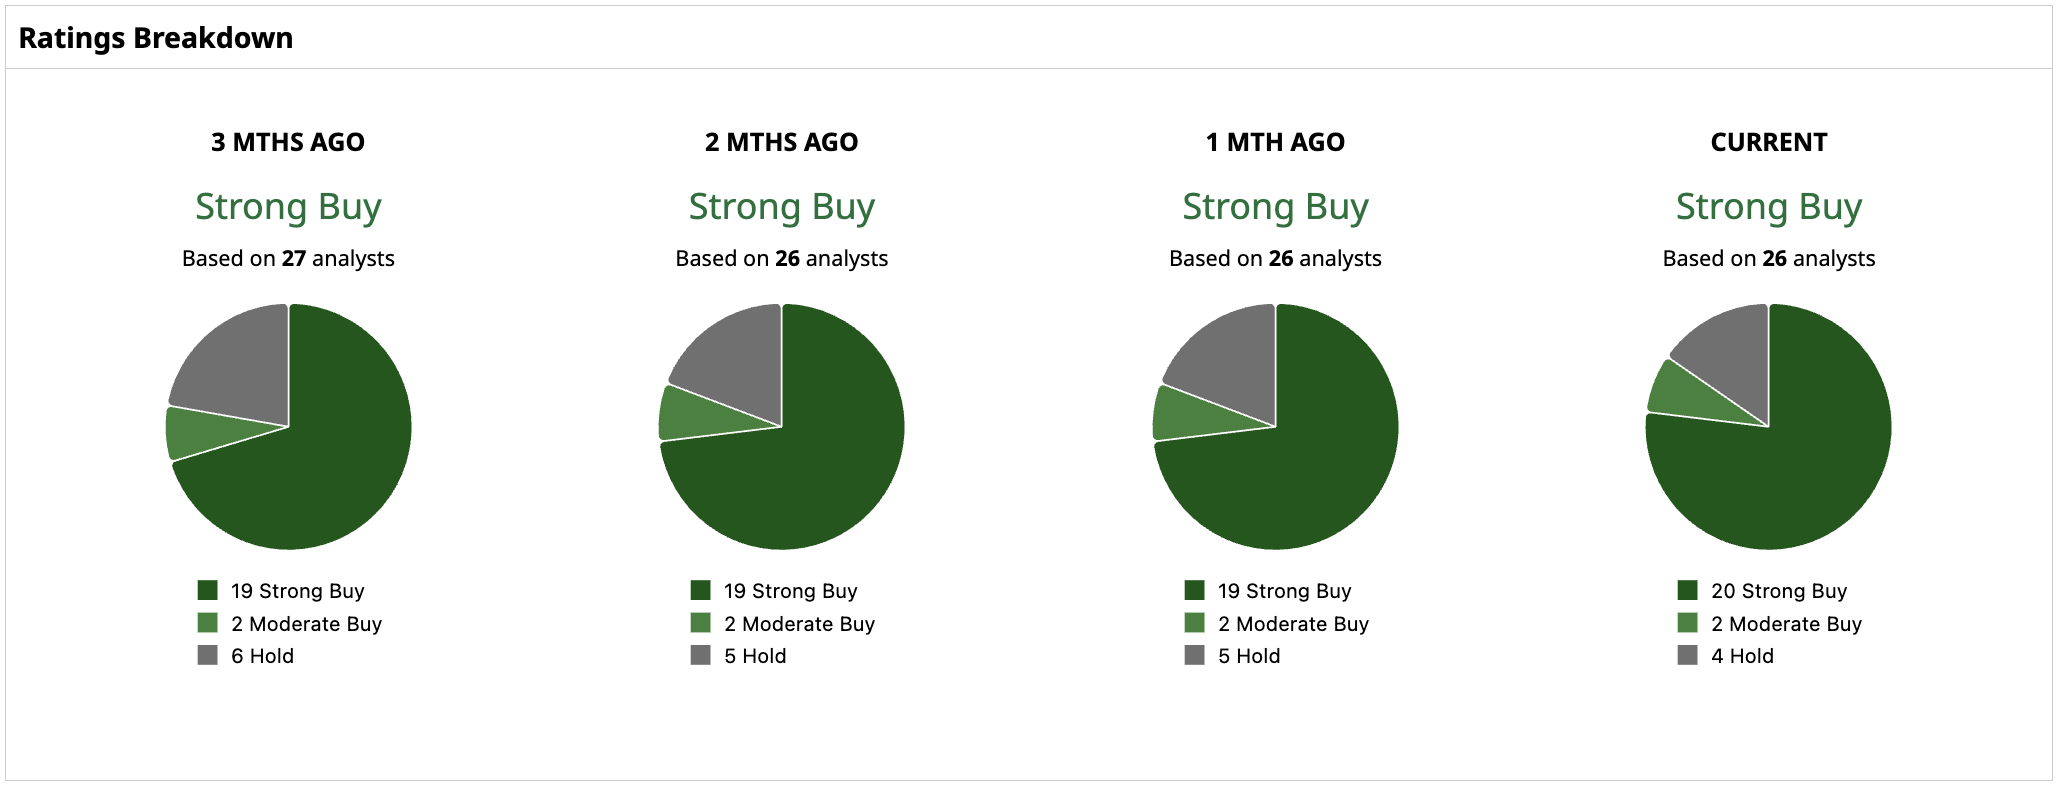Viewport: 2057px width, 785px height.
Task: Click the Moderate Buy swatch under 3 MTHS AGO
Action: click(x=207, y=623)
